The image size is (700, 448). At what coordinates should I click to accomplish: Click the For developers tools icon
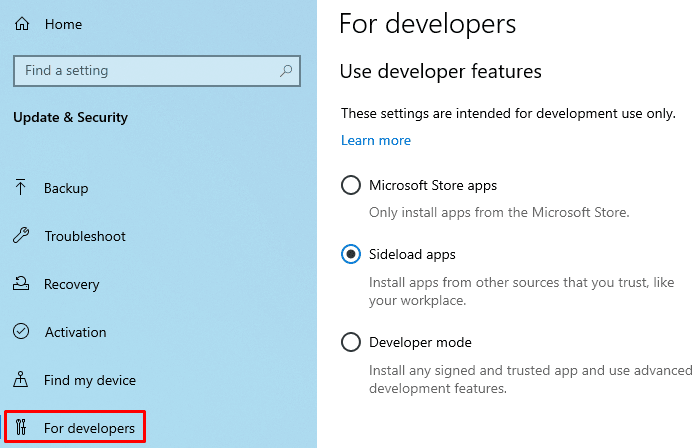coord(21,428)
